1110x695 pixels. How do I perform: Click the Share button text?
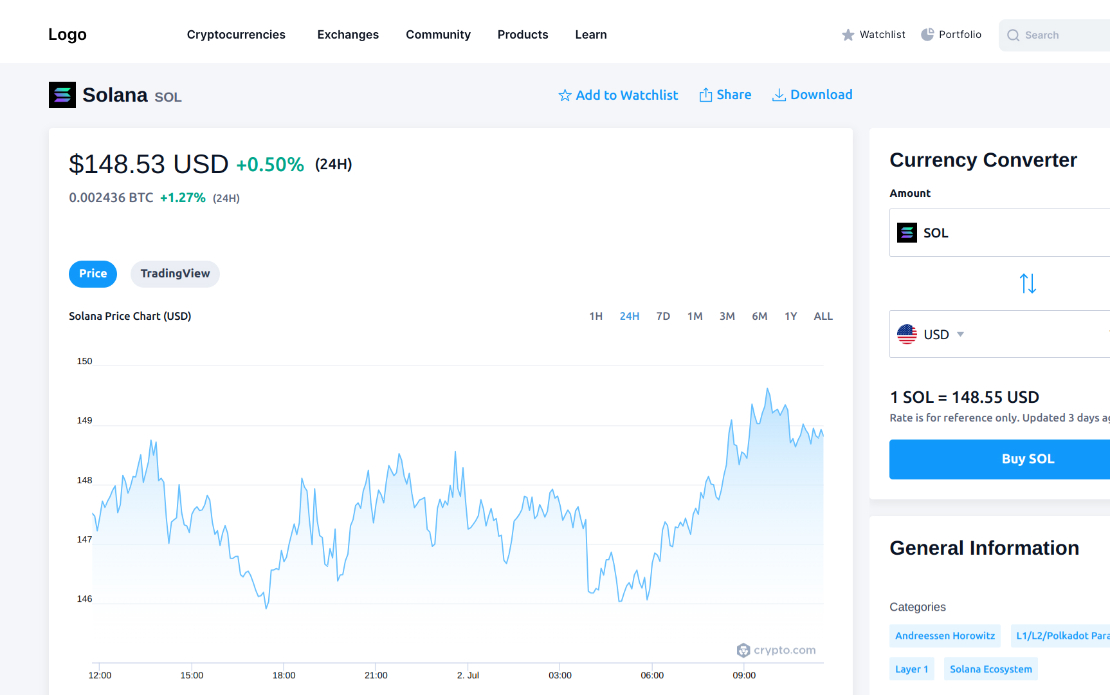tap(733, 95)
